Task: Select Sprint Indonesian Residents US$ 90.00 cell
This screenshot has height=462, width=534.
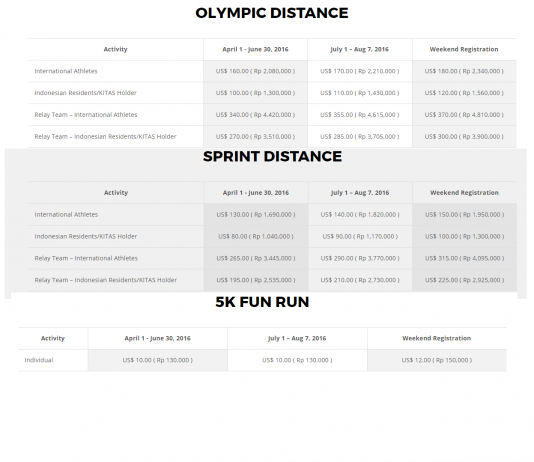Action: [360, 236]
